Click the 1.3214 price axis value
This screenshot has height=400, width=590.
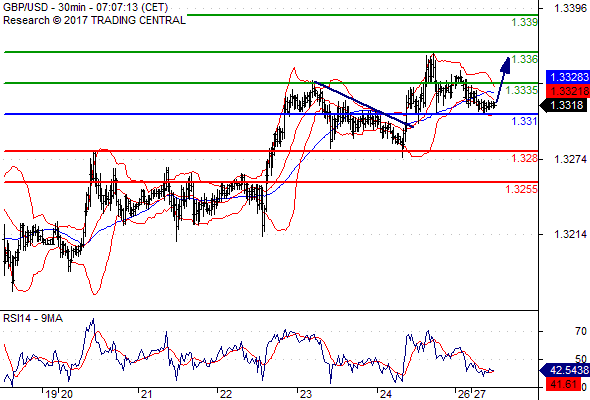point(570,234)
